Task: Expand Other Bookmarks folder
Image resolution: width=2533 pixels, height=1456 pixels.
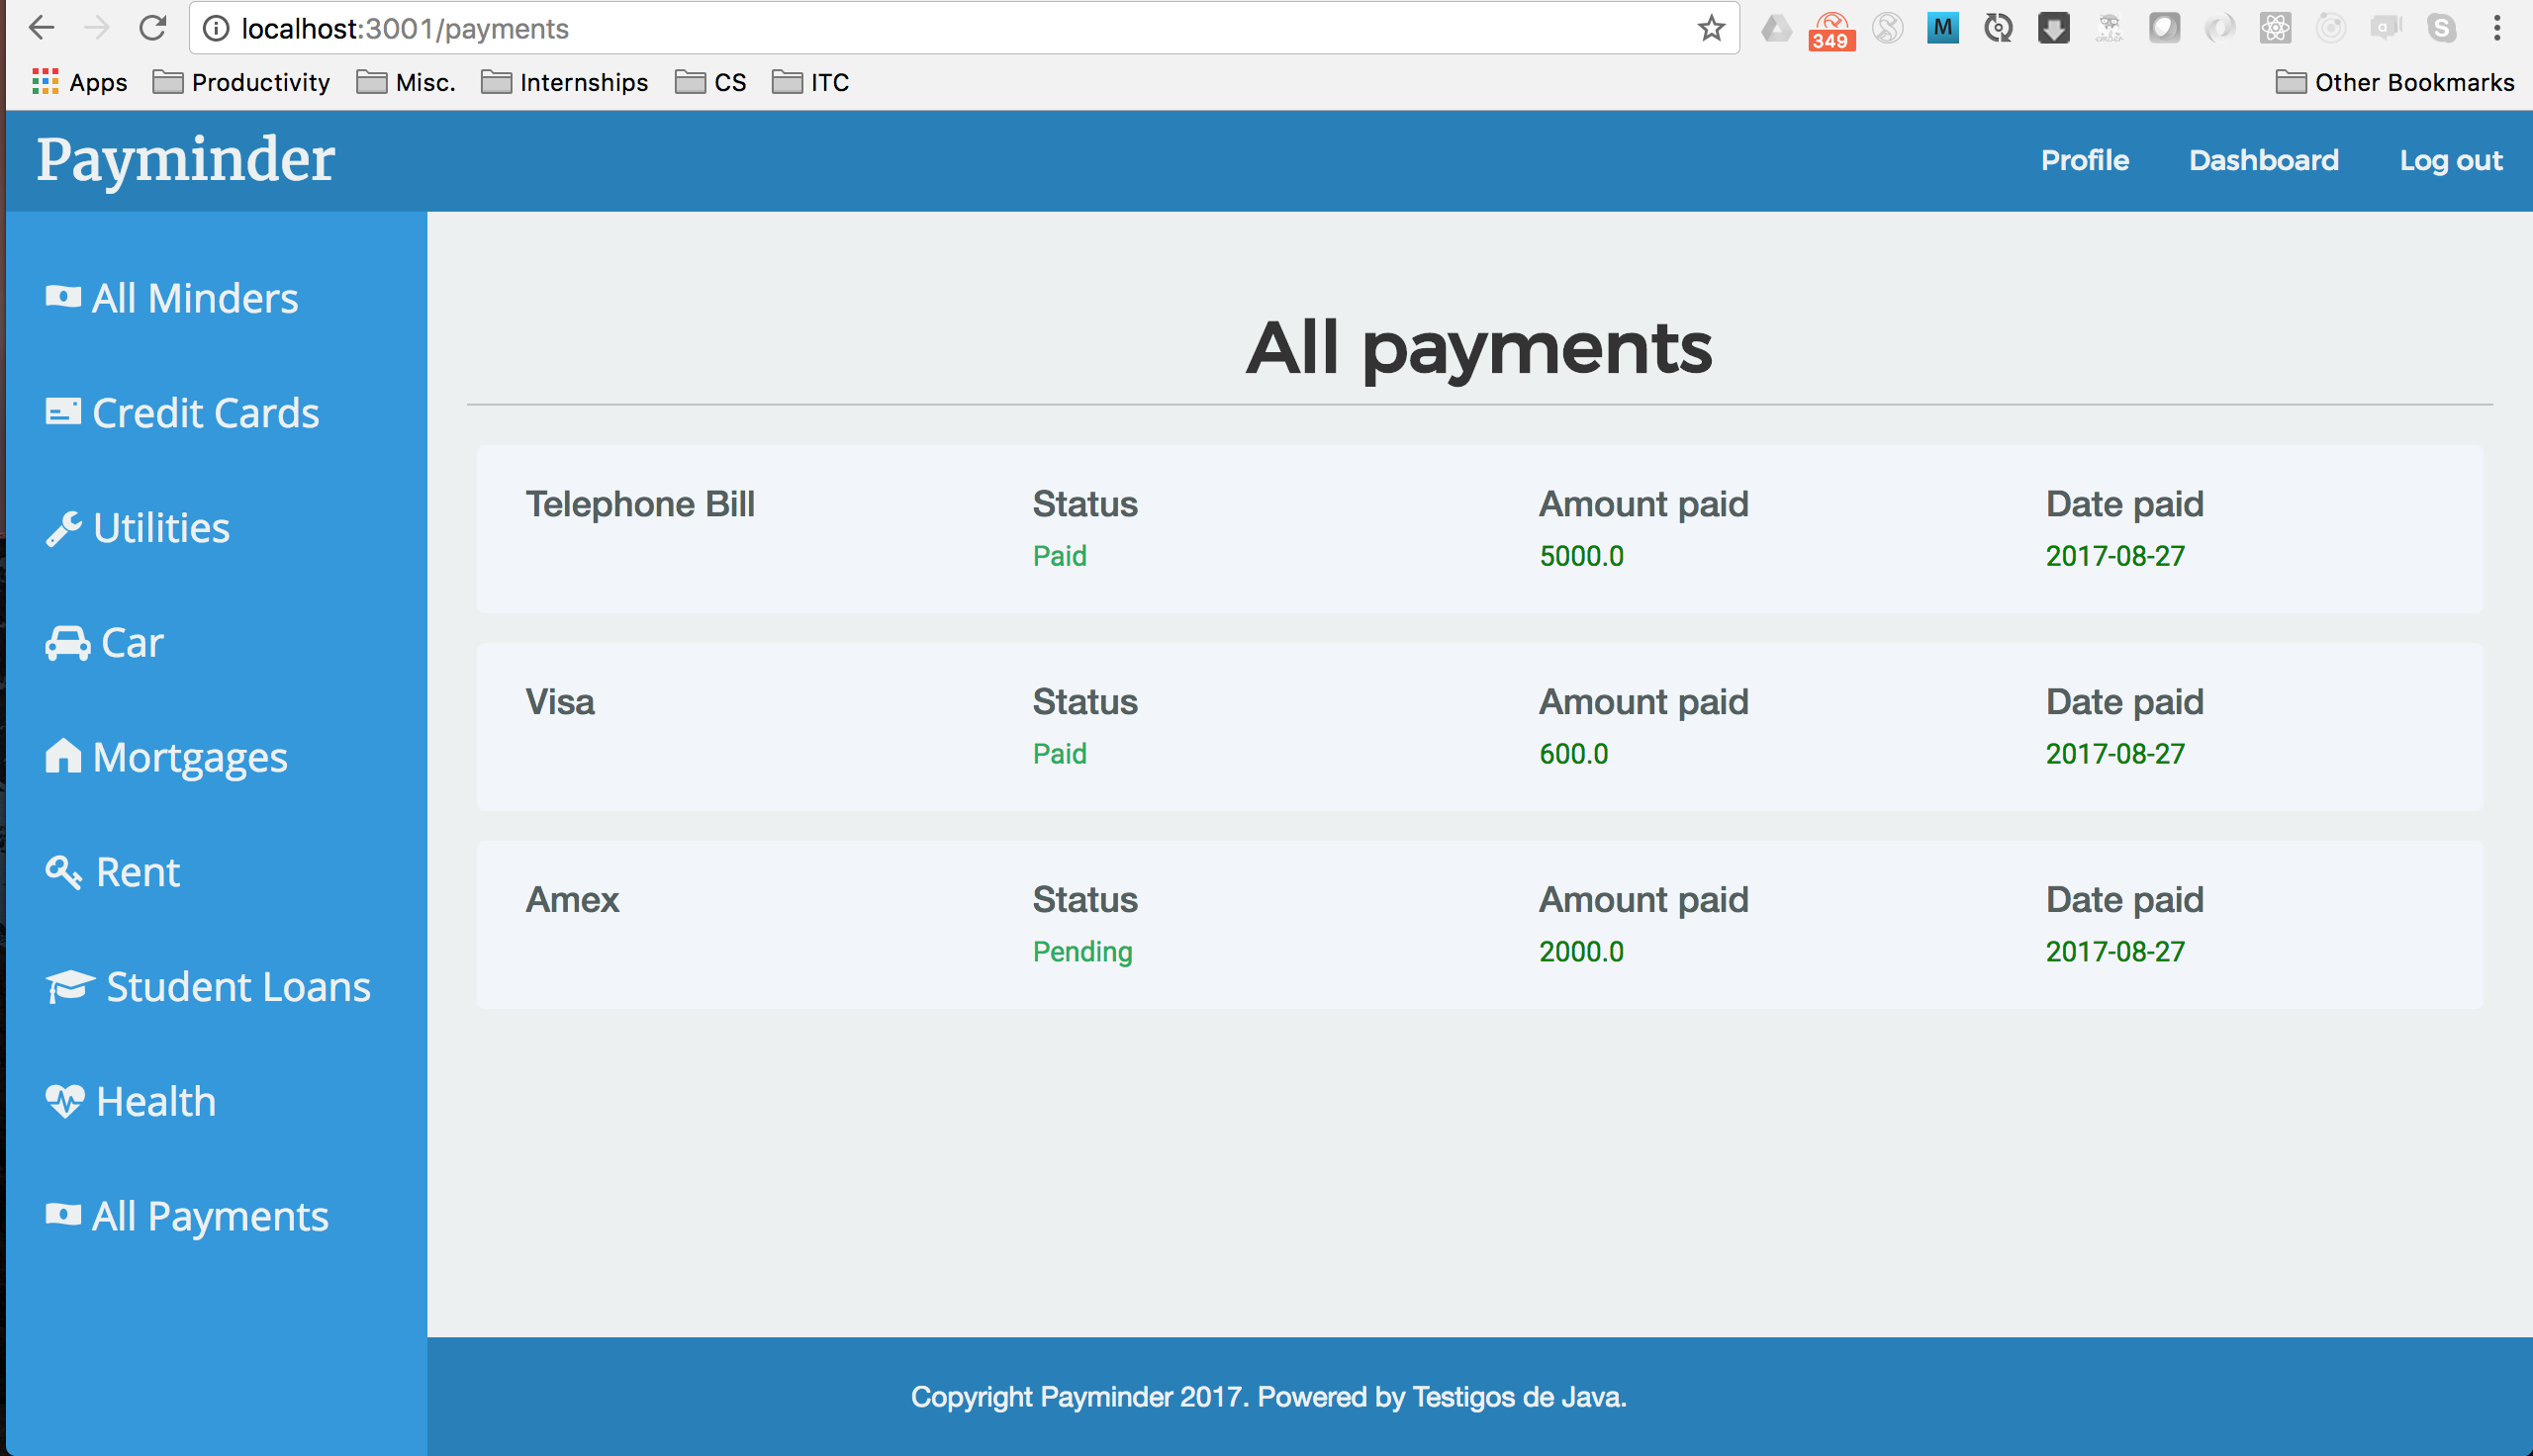Action: pyautogui.click(x=2394, y=82)
